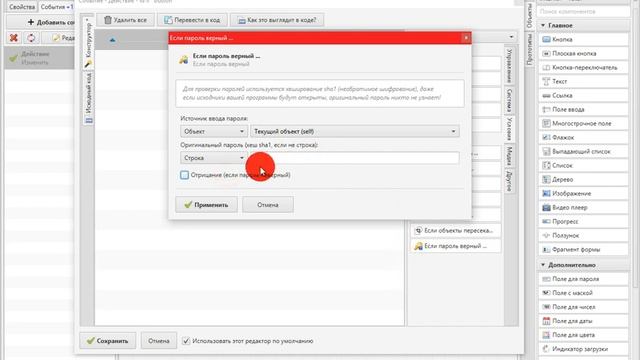Open the Исходный код vertical tab

pos(88,98)
